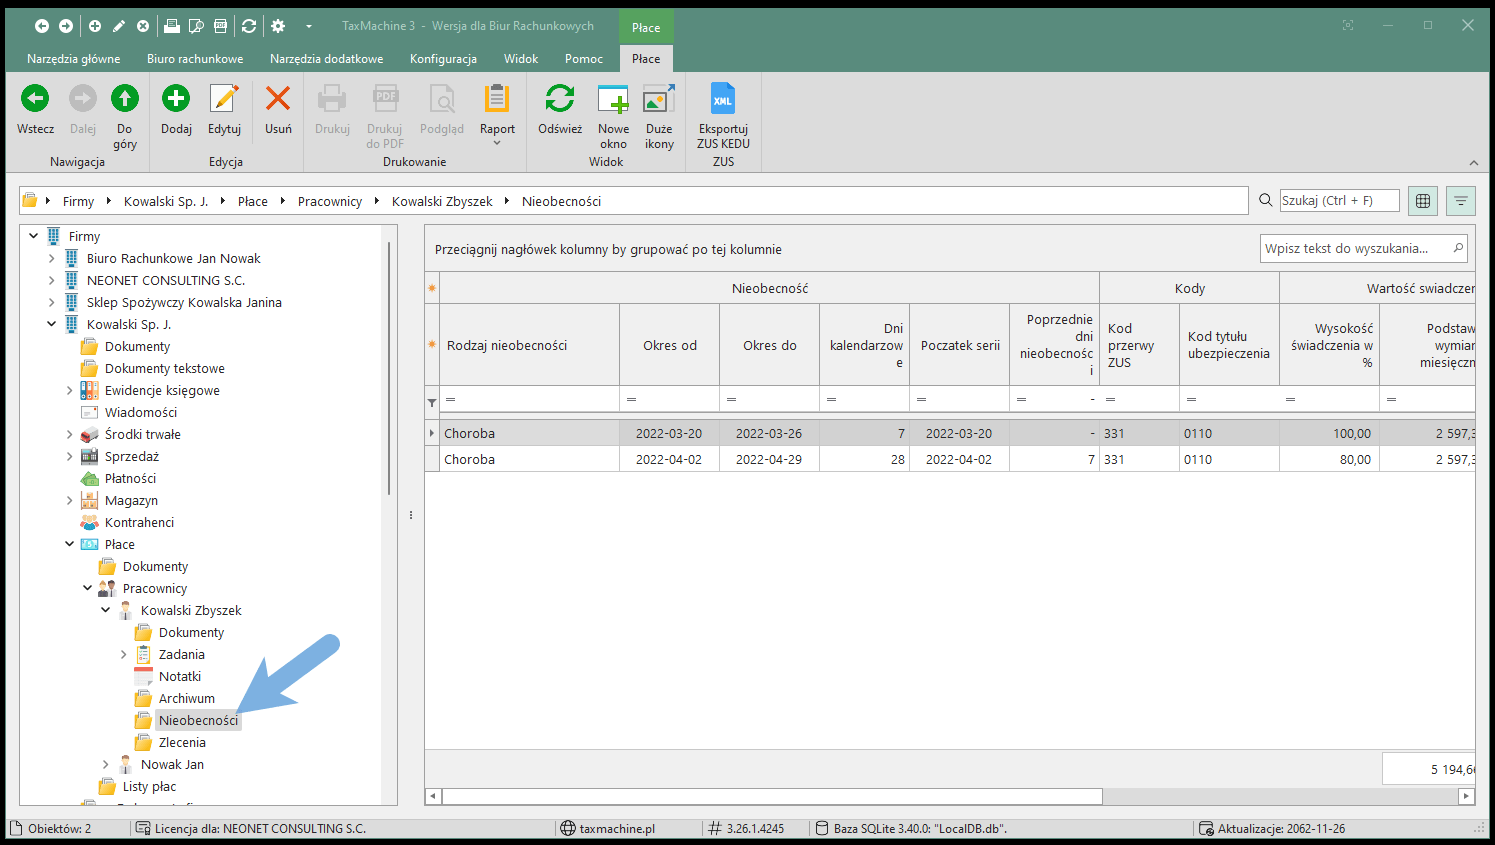Viewport: 1495px width, 845px height.
Task: Sort by the Okres od column header
Action: 669,346
